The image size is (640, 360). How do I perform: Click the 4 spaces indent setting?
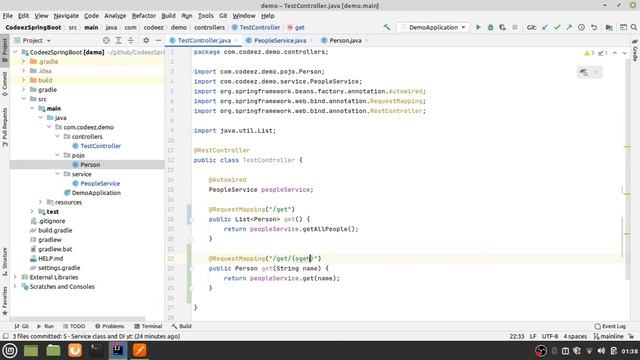click(575, 336)
